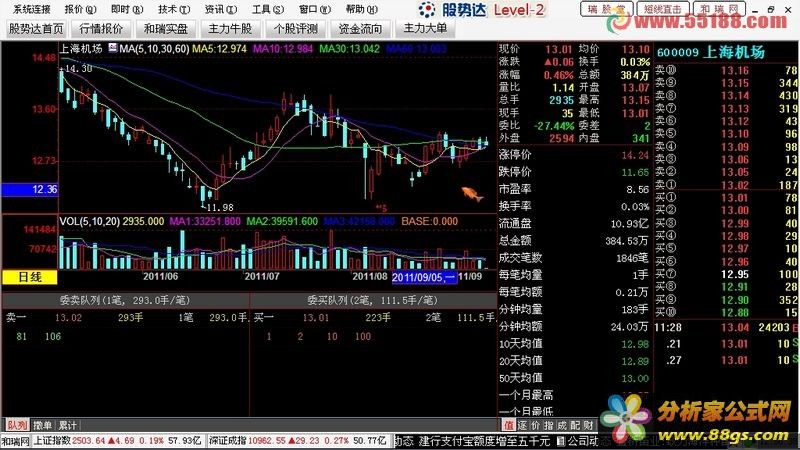
Task: Click the 卖一 13.02 order queue row
Action: pyautogui.click(x=126, y=318)
